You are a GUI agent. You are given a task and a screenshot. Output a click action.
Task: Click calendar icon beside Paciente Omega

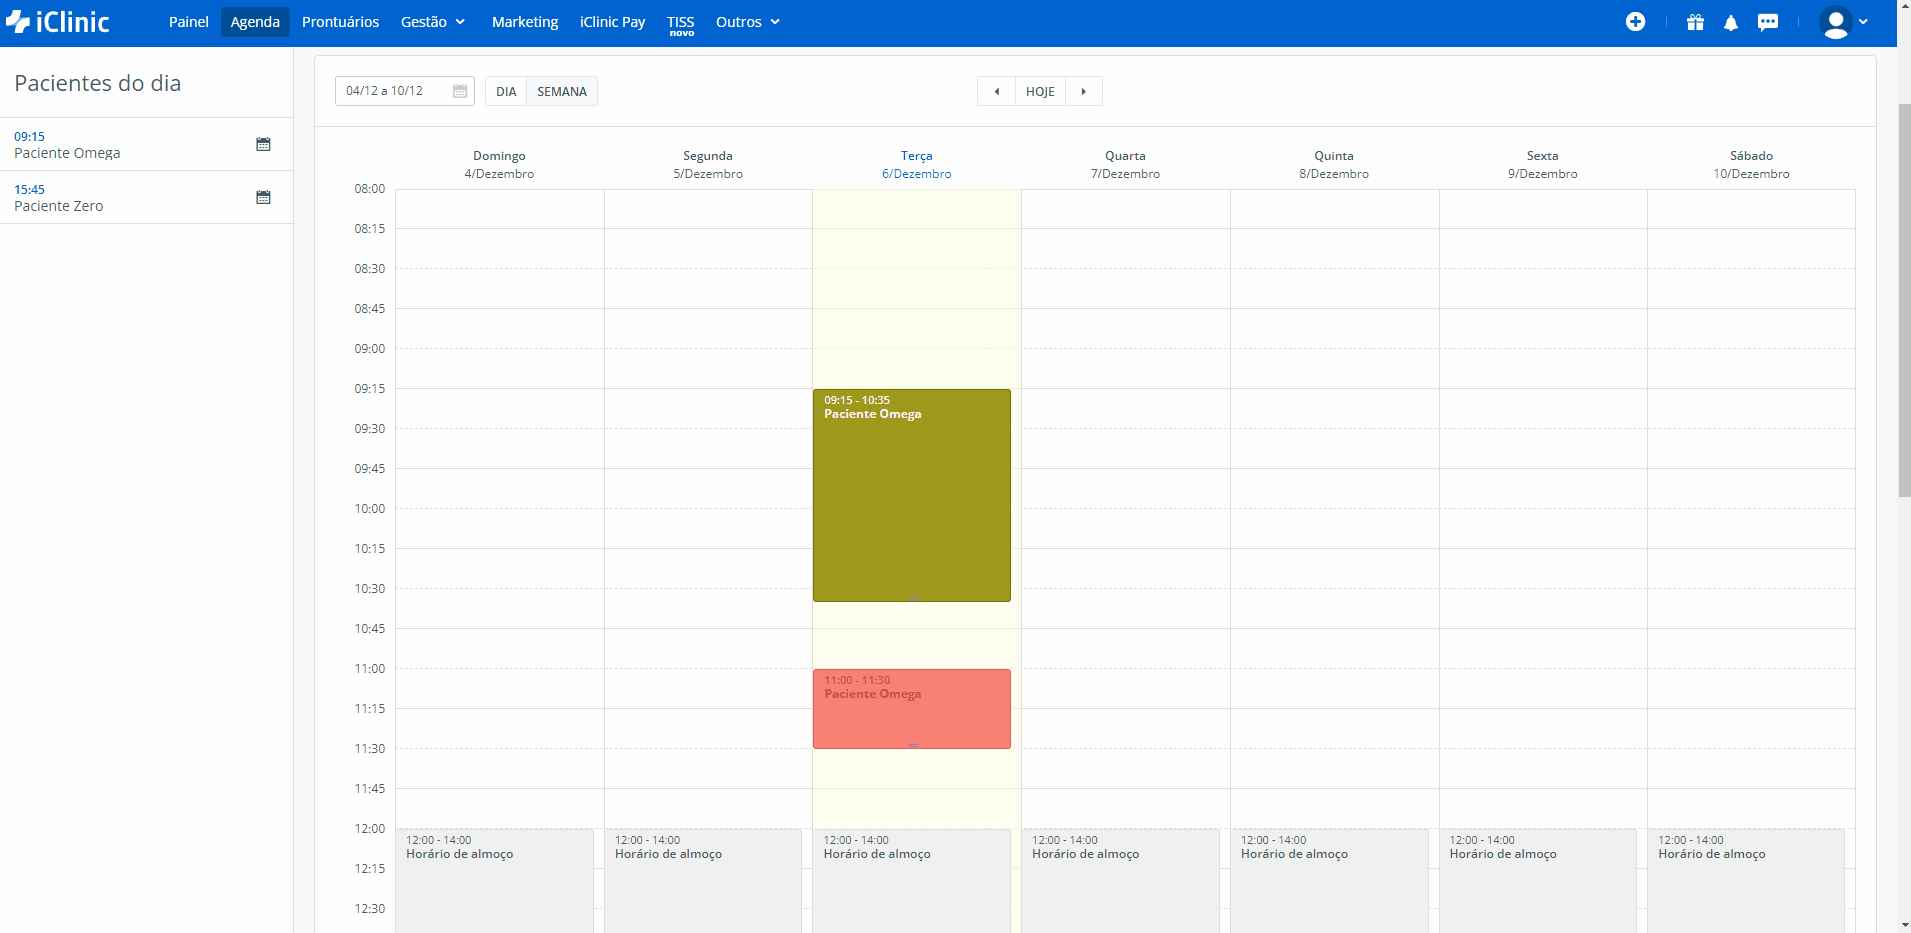pyautogui.click(x=263, y=145)
